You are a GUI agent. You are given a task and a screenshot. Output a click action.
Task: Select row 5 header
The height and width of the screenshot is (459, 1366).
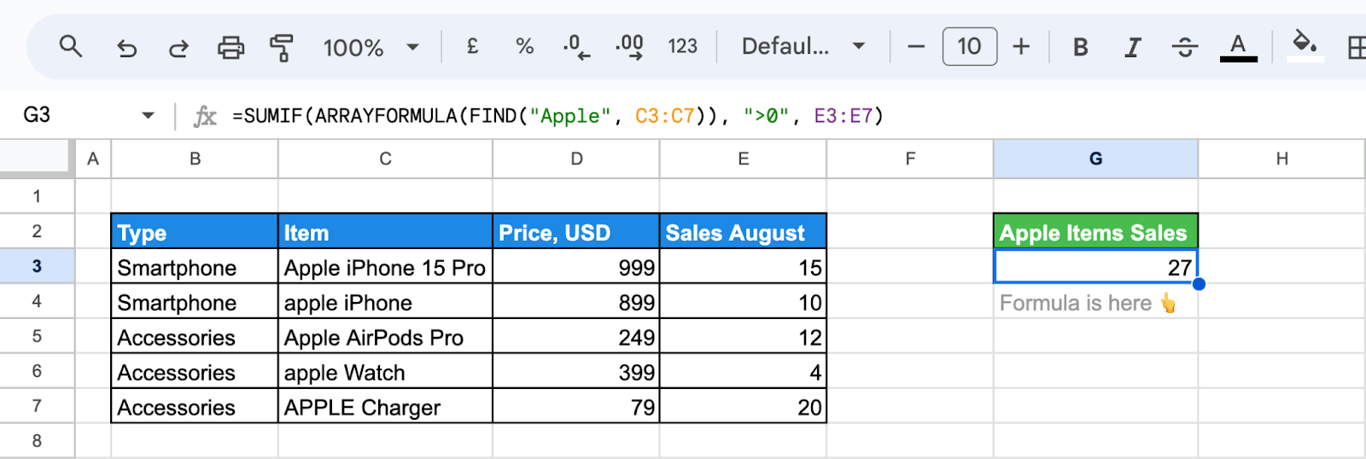[x=37, y=336]
